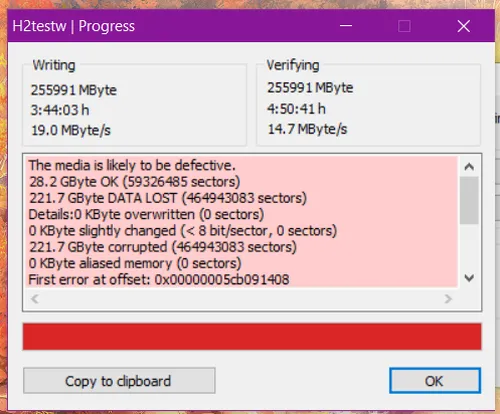
Task: Click the First error at offset line
Action: click(x=159, y=279)
